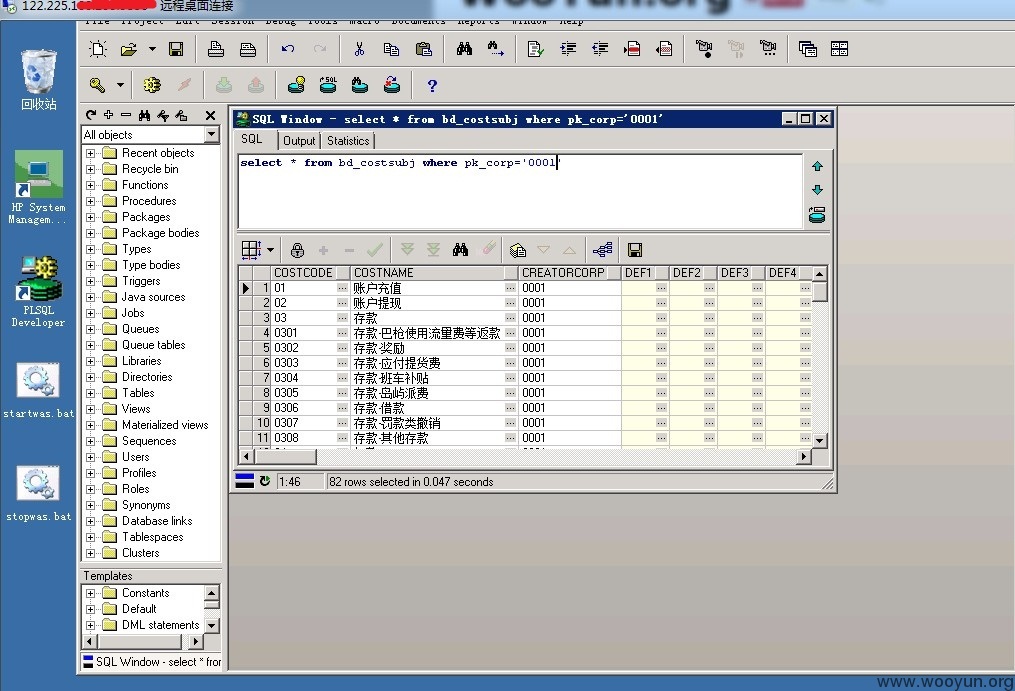Click the Help question mark icon
1015x691 pixels.
[x=432, y=85]
